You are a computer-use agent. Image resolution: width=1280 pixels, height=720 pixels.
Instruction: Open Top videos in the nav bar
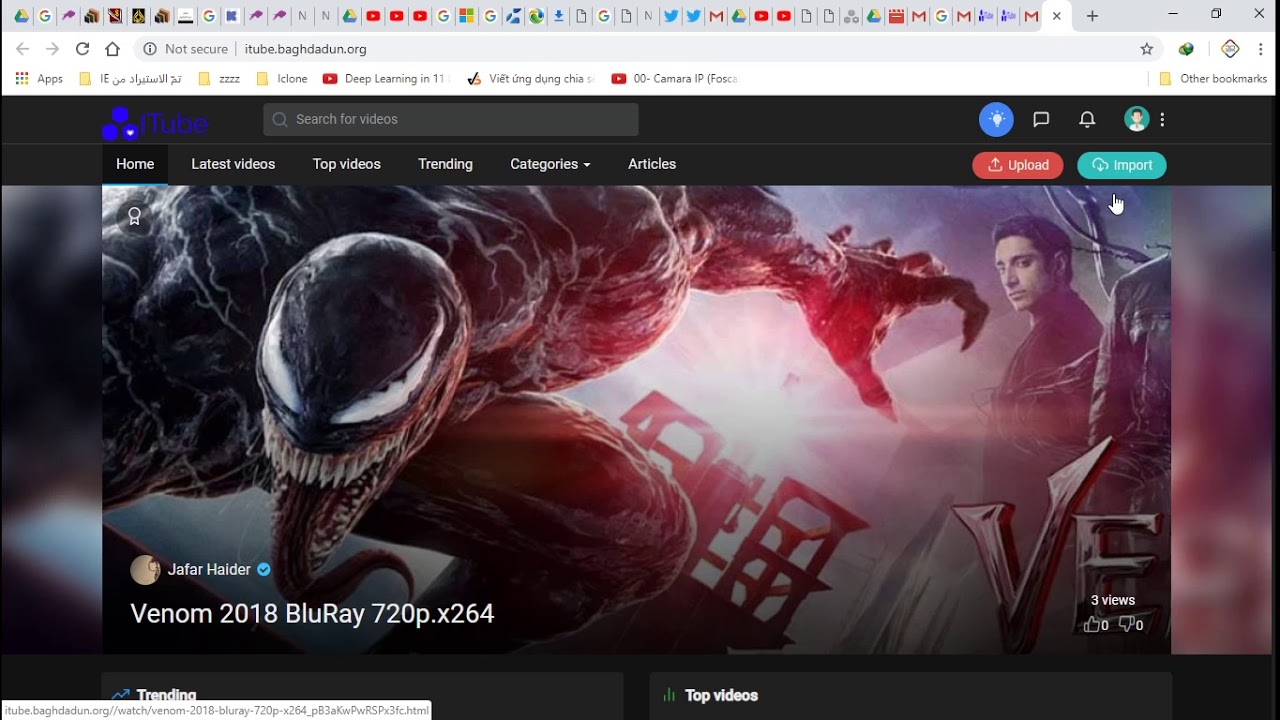(x=347, y=164)
